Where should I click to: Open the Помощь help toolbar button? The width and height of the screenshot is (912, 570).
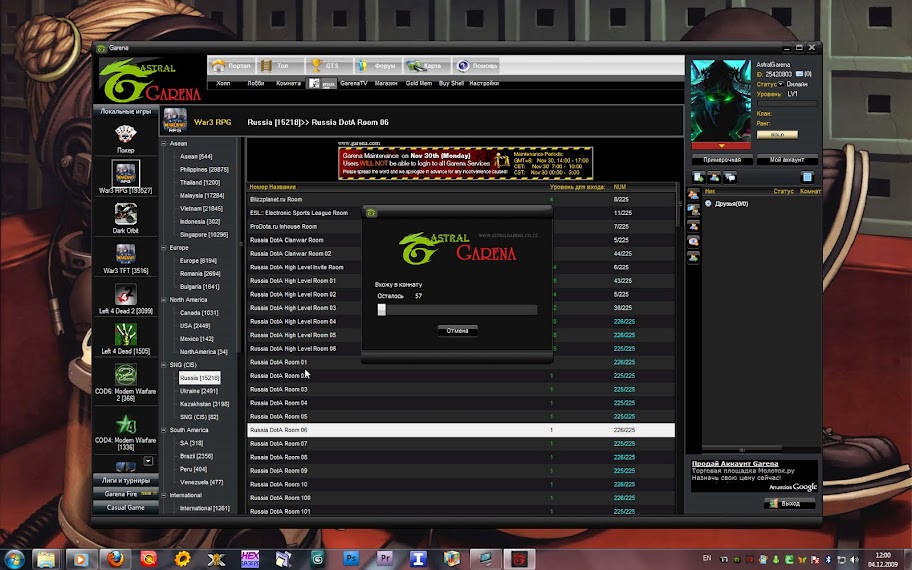(x=476, y=66)
